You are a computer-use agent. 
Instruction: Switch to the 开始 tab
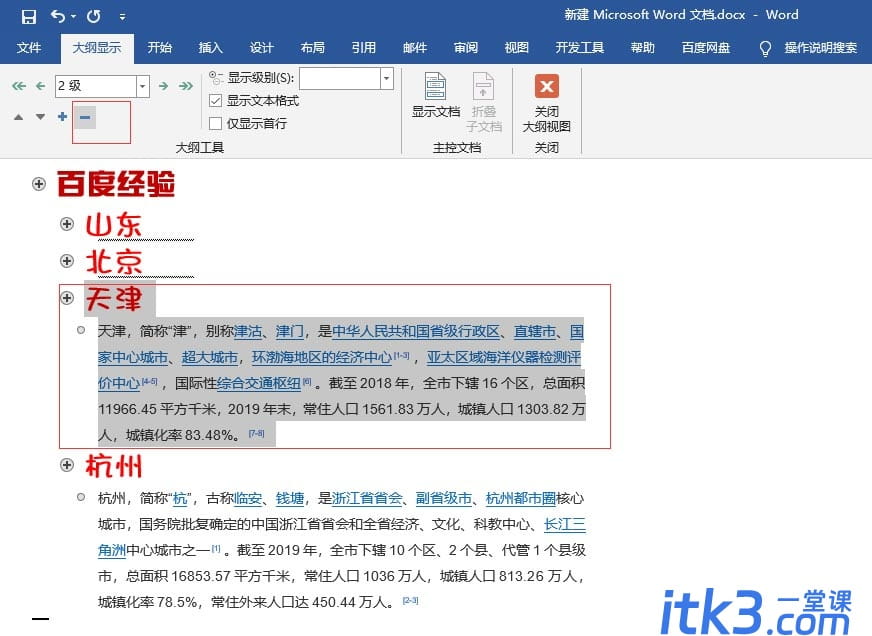160,48
